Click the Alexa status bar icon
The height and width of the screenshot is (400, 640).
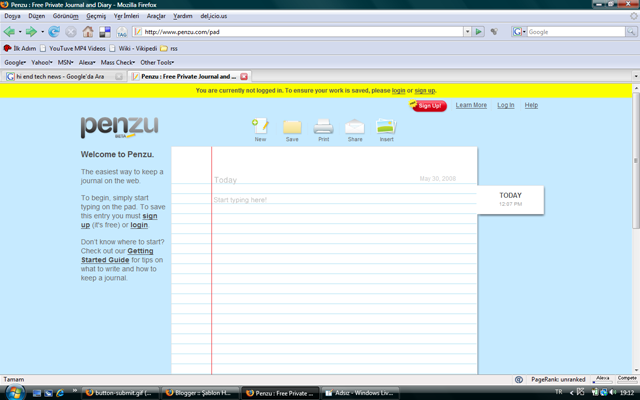(602, 379)
